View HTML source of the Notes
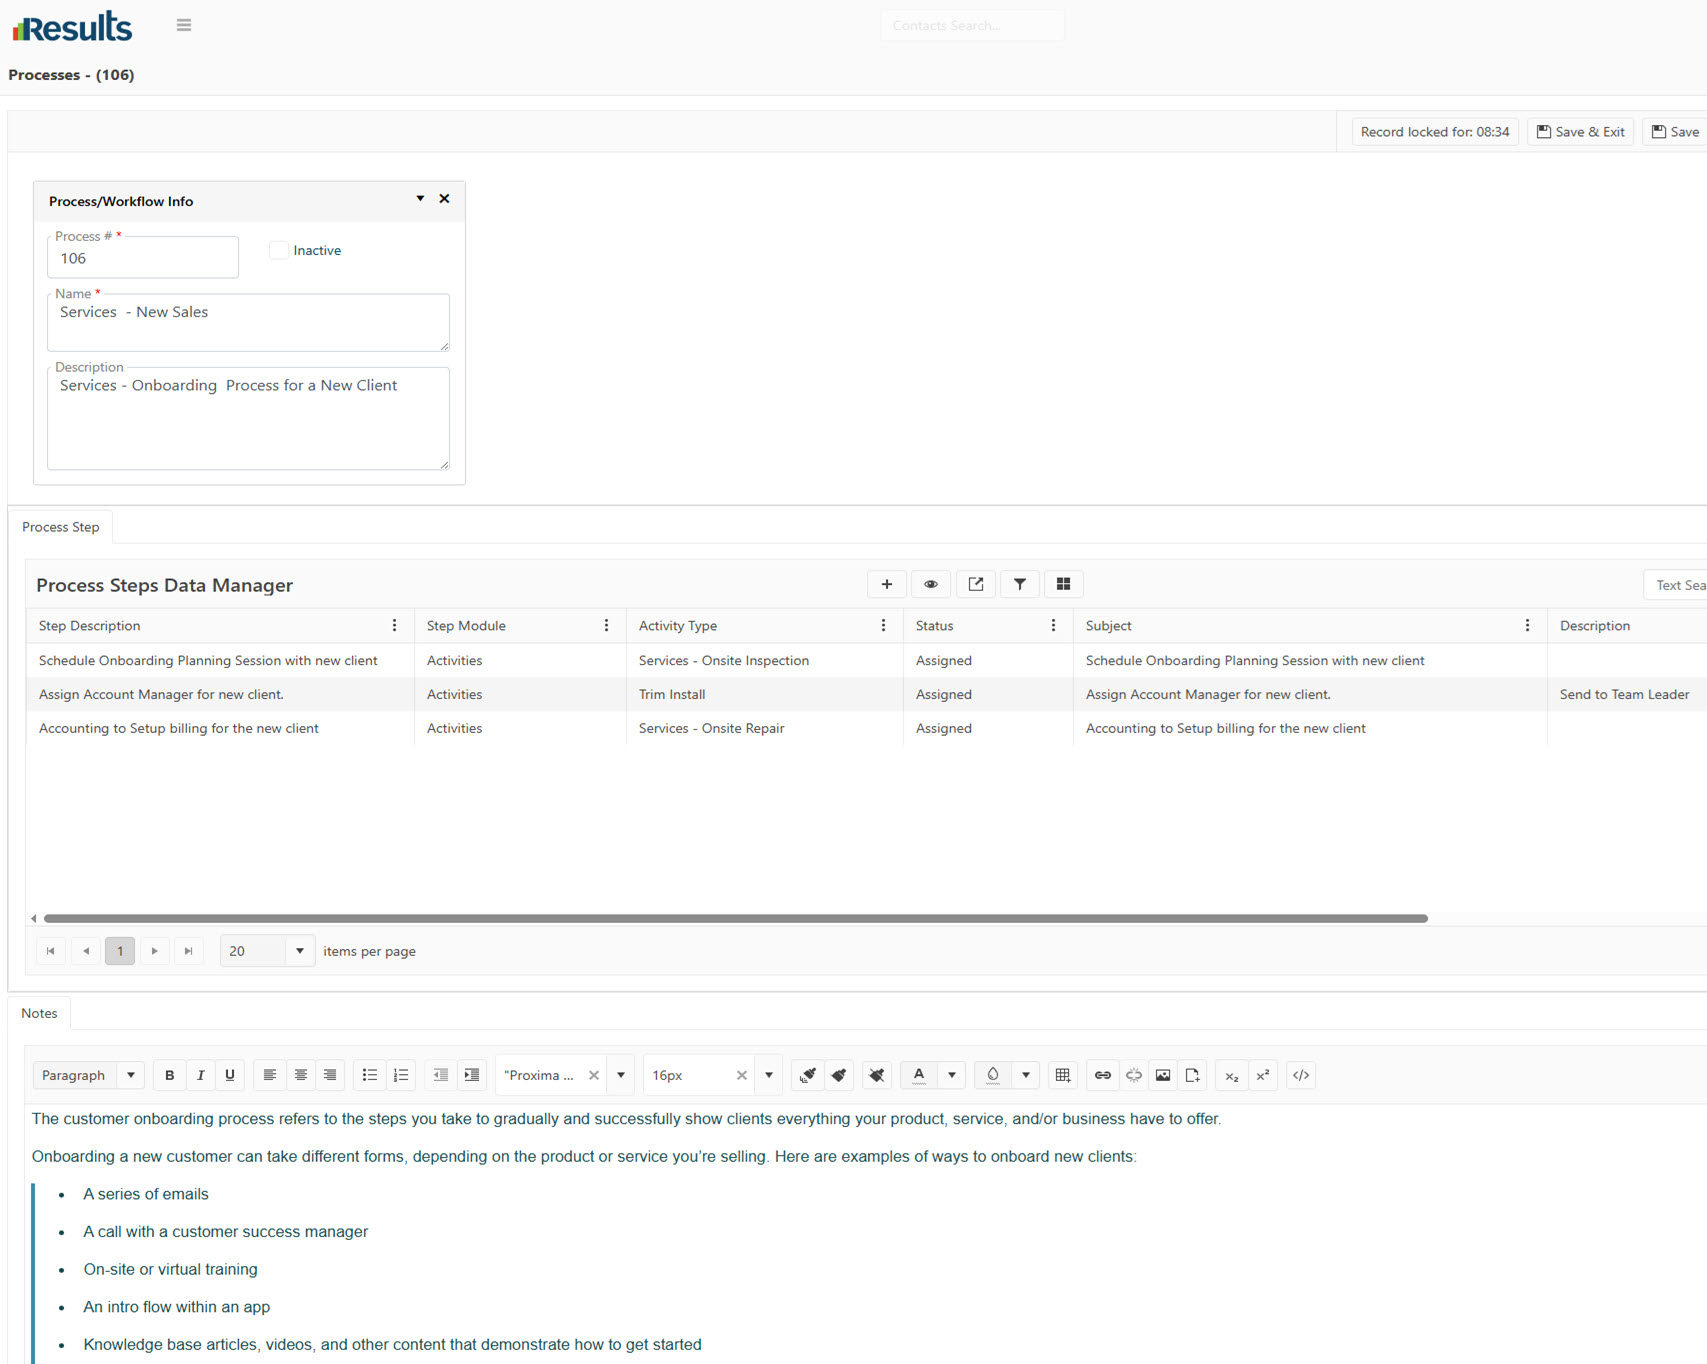1707x1364 pixels. click(1300, 1075)
